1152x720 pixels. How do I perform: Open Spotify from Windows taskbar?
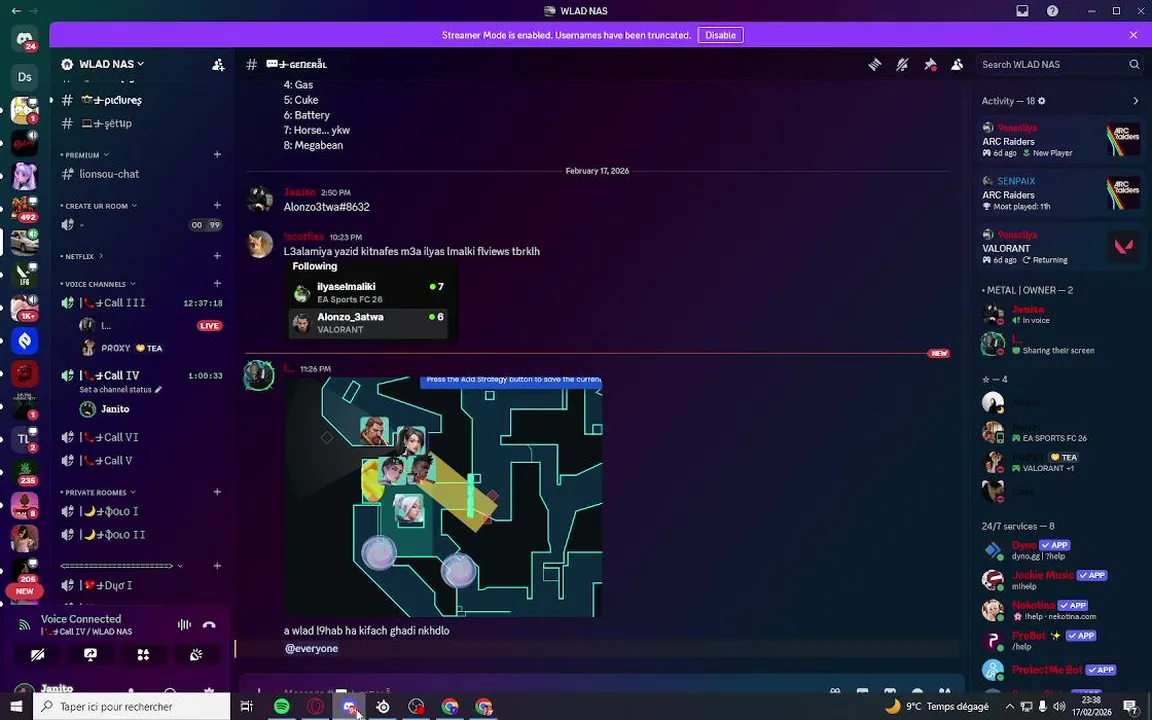(x=281, y=707)
